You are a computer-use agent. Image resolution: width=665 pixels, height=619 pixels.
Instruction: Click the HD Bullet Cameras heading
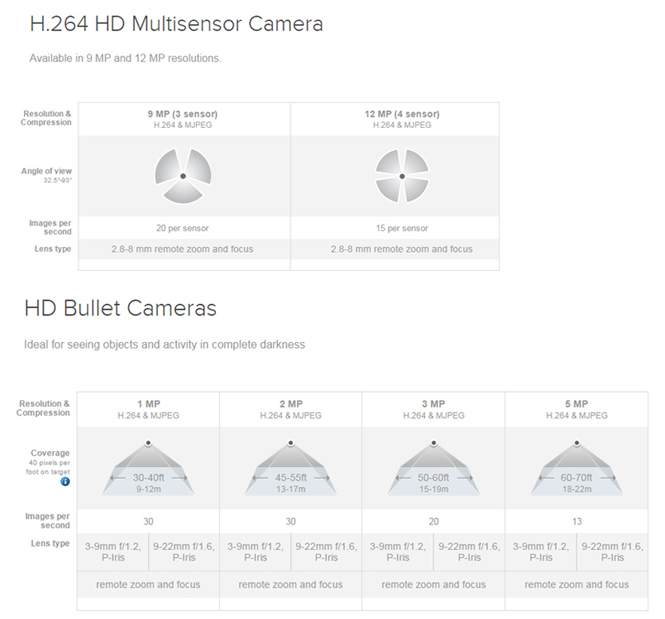(120, 308)
